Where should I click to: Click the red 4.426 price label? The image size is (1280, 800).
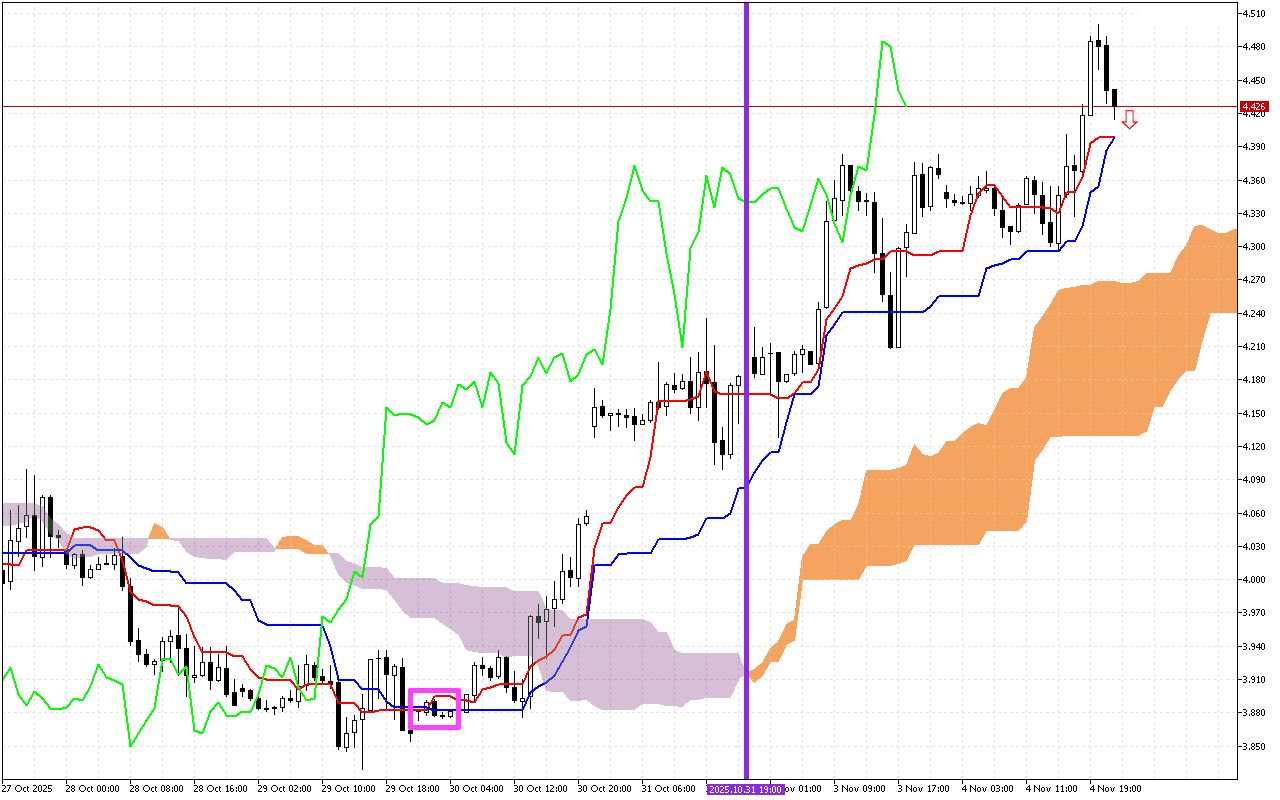pos(1253,106)
